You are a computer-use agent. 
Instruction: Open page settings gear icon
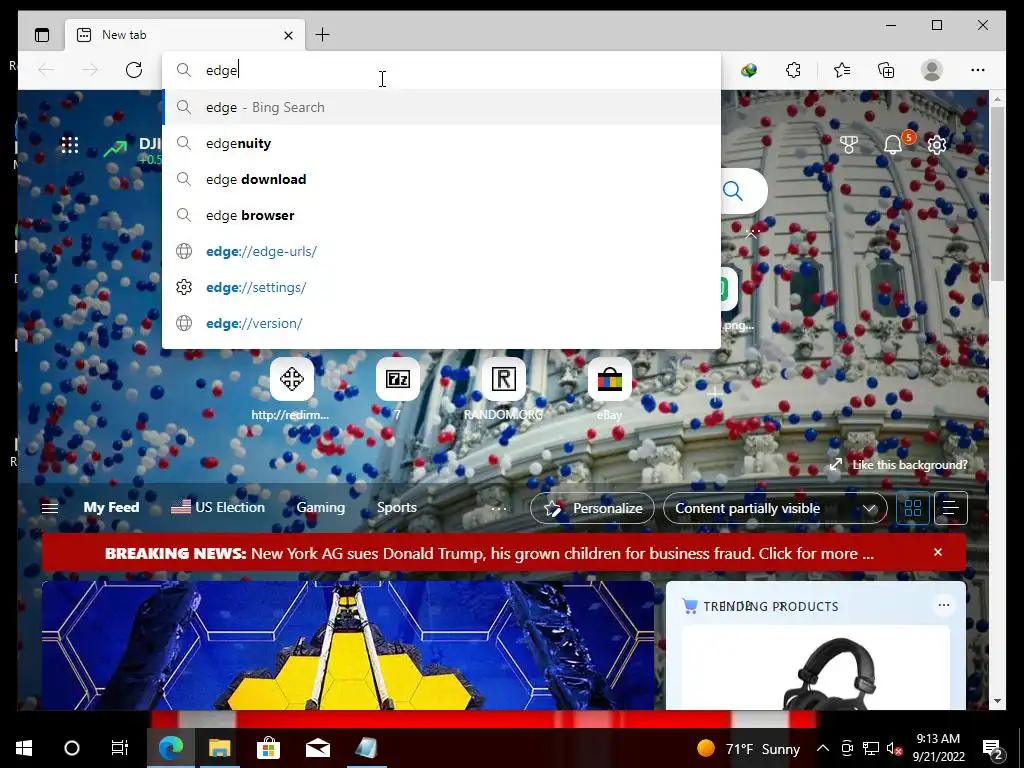click(x=937, y=144)
